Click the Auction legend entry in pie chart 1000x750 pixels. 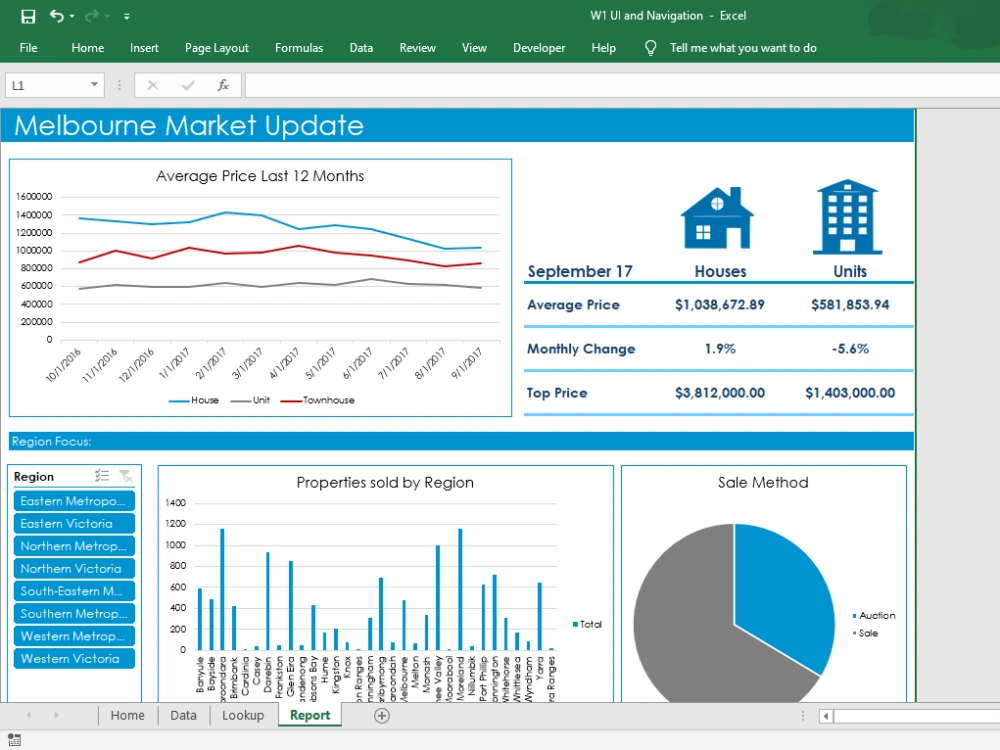coord(874,615)
